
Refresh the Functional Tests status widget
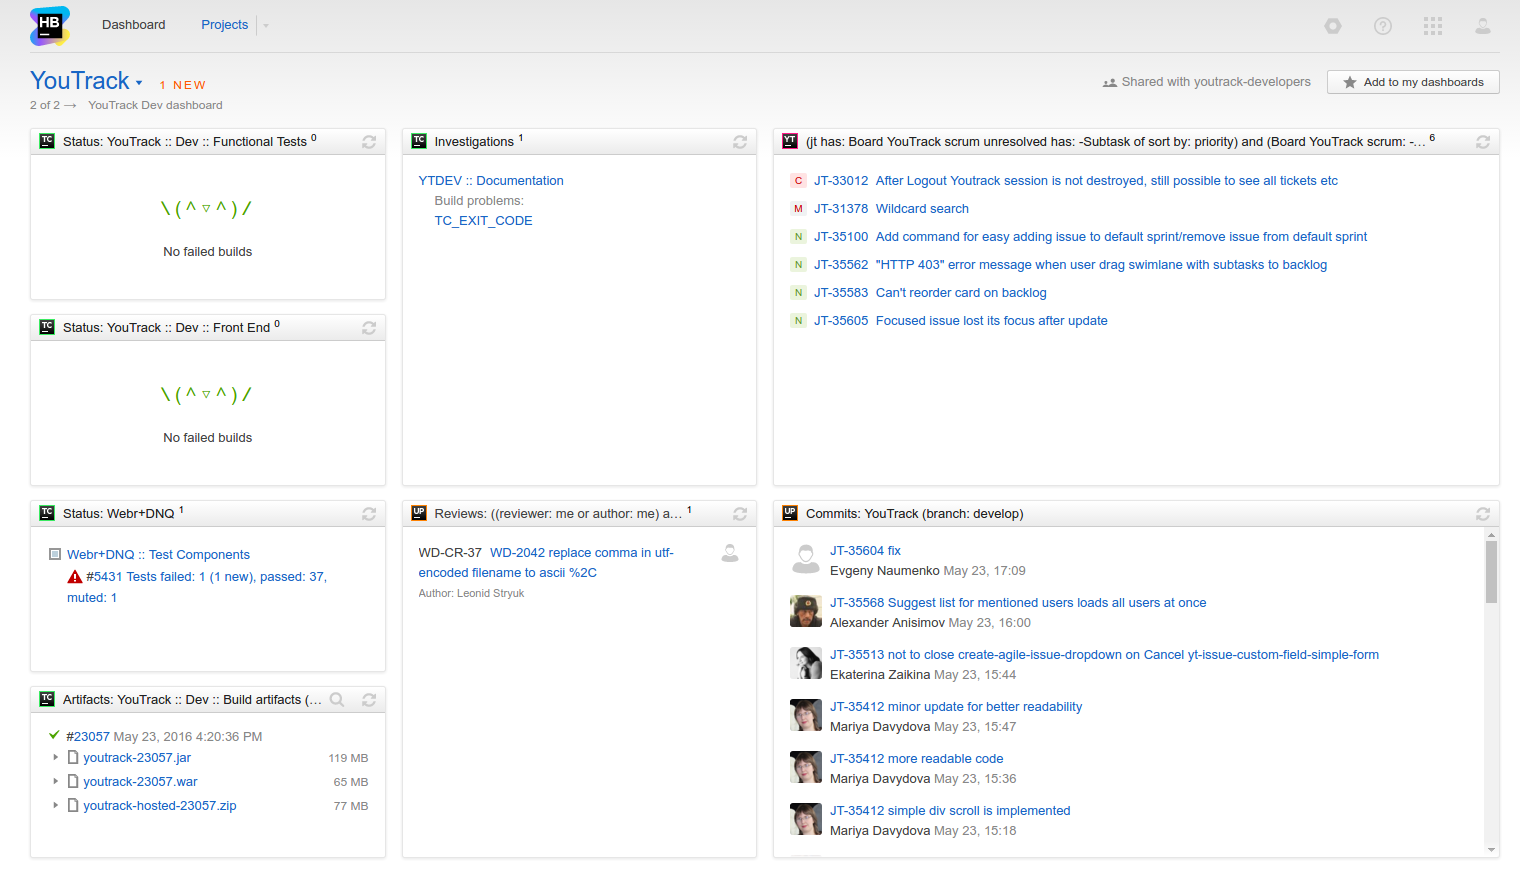pyautogui.click(x=369, y=142)
